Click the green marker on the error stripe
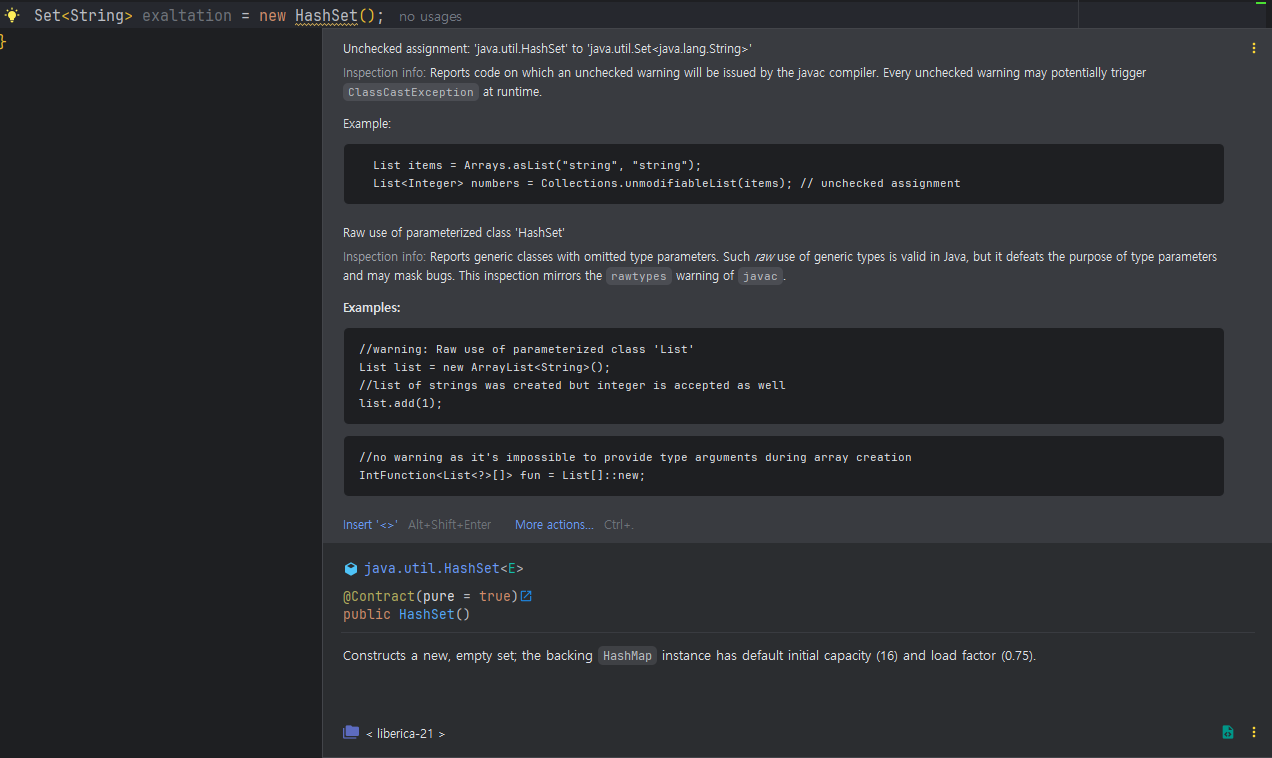This screenshot has width=1272, height=758. (1261, 4)
